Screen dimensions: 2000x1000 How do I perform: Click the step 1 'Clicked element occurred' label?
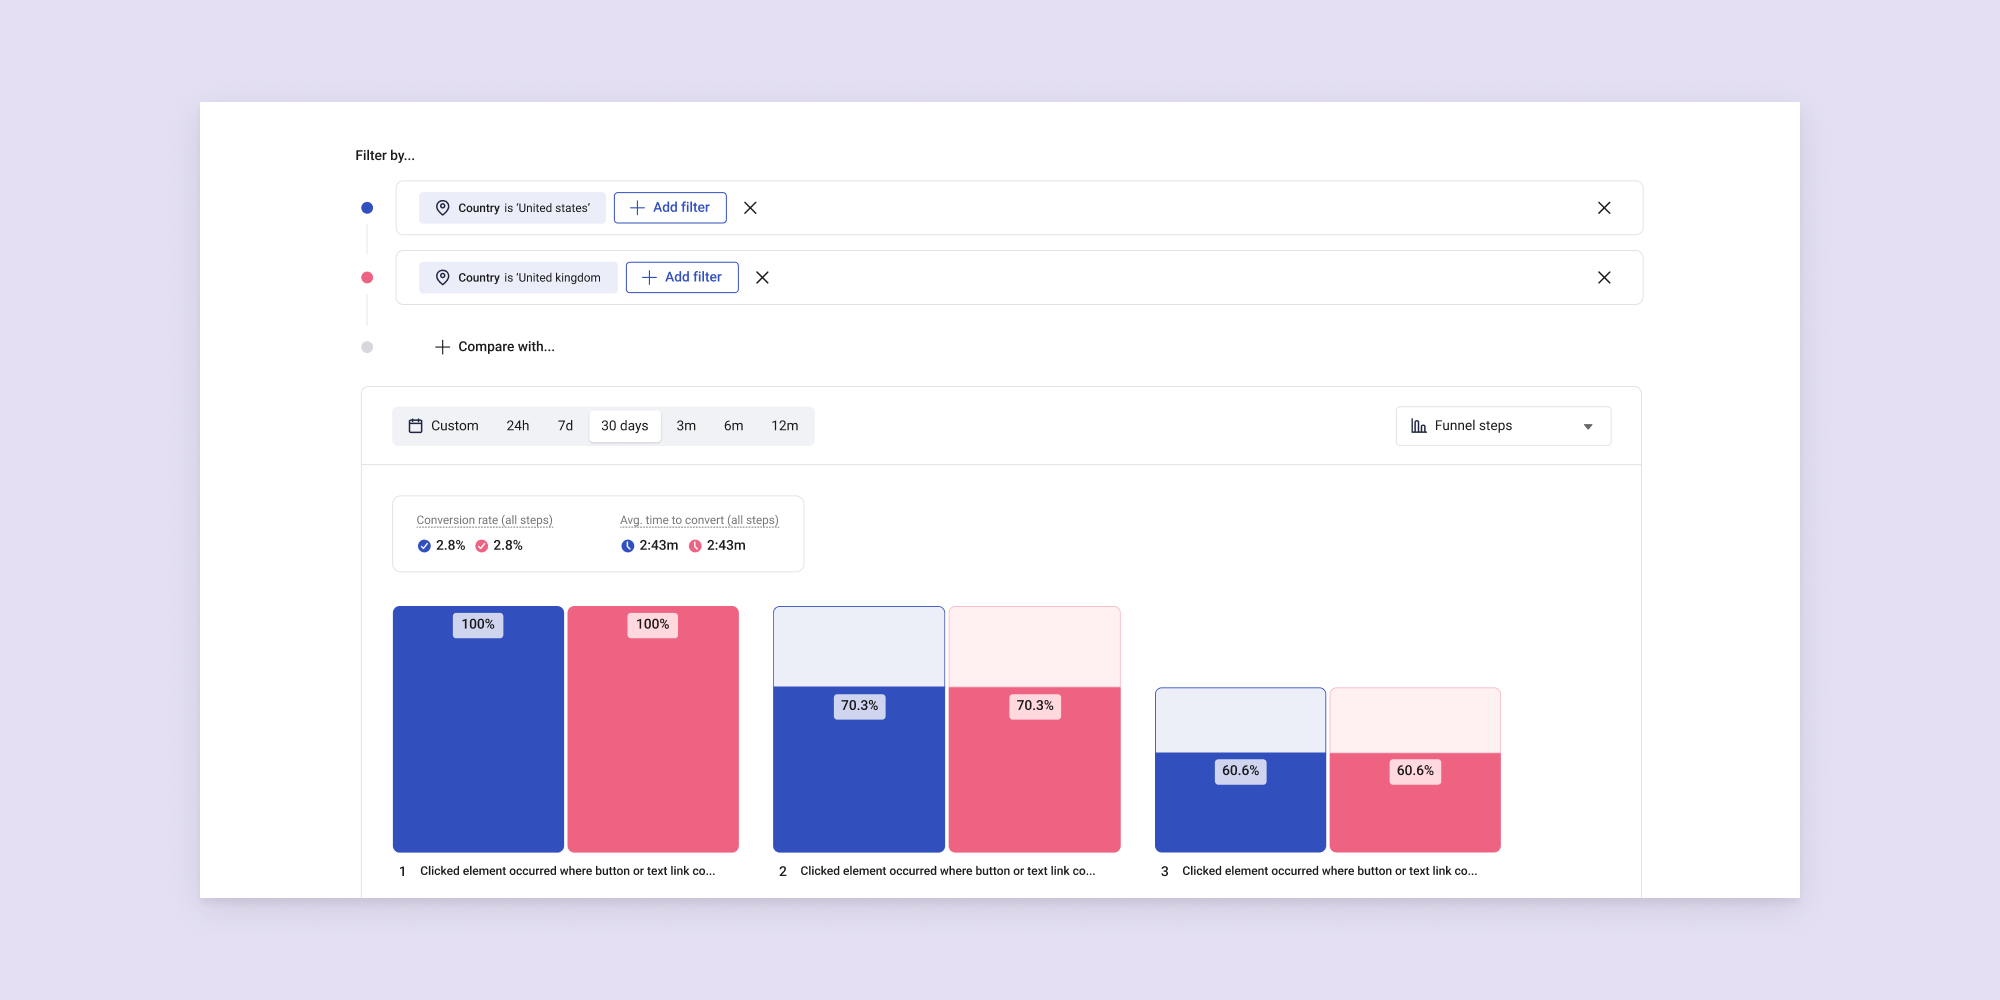click(567, 871)
